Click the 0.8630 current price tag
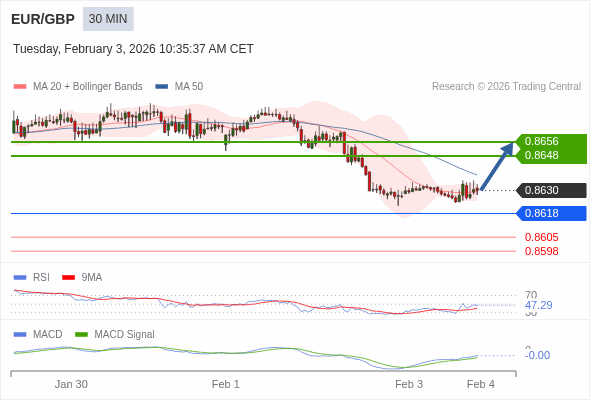The height and width of the screenshot is (400, 590). click(552, 190)
